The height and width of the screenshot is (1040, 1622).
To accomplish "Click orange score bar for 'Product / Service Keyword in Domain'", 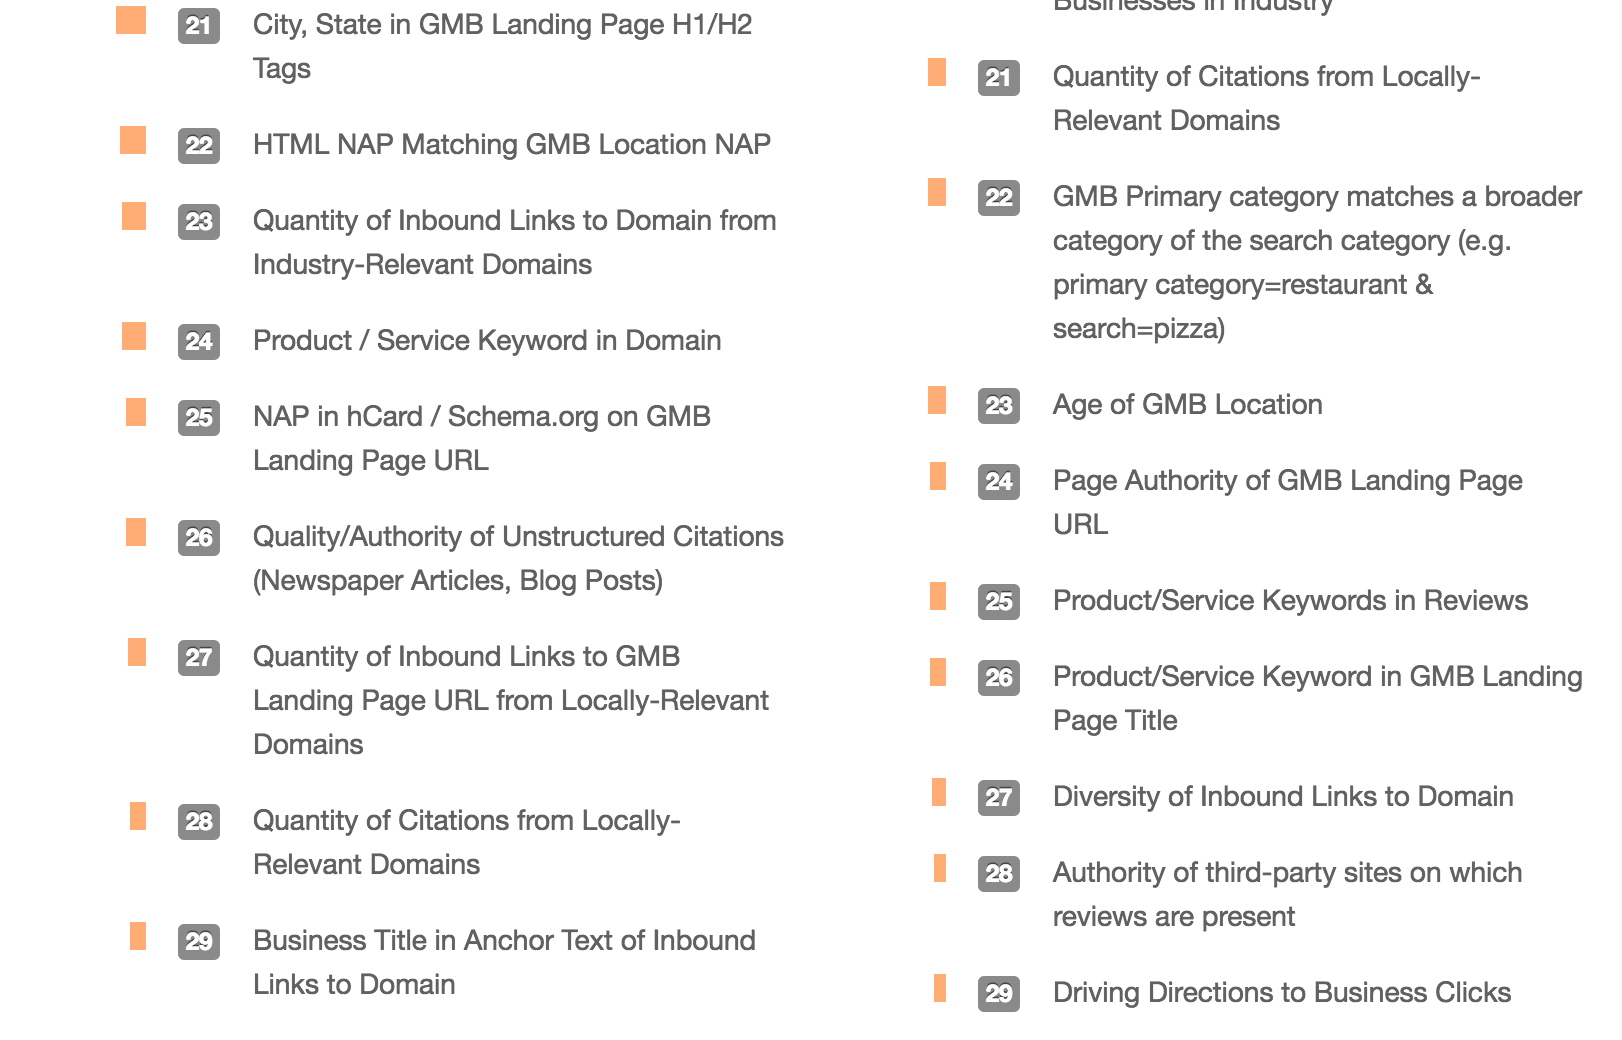I will pyautogui.click(x=134, y=336).
